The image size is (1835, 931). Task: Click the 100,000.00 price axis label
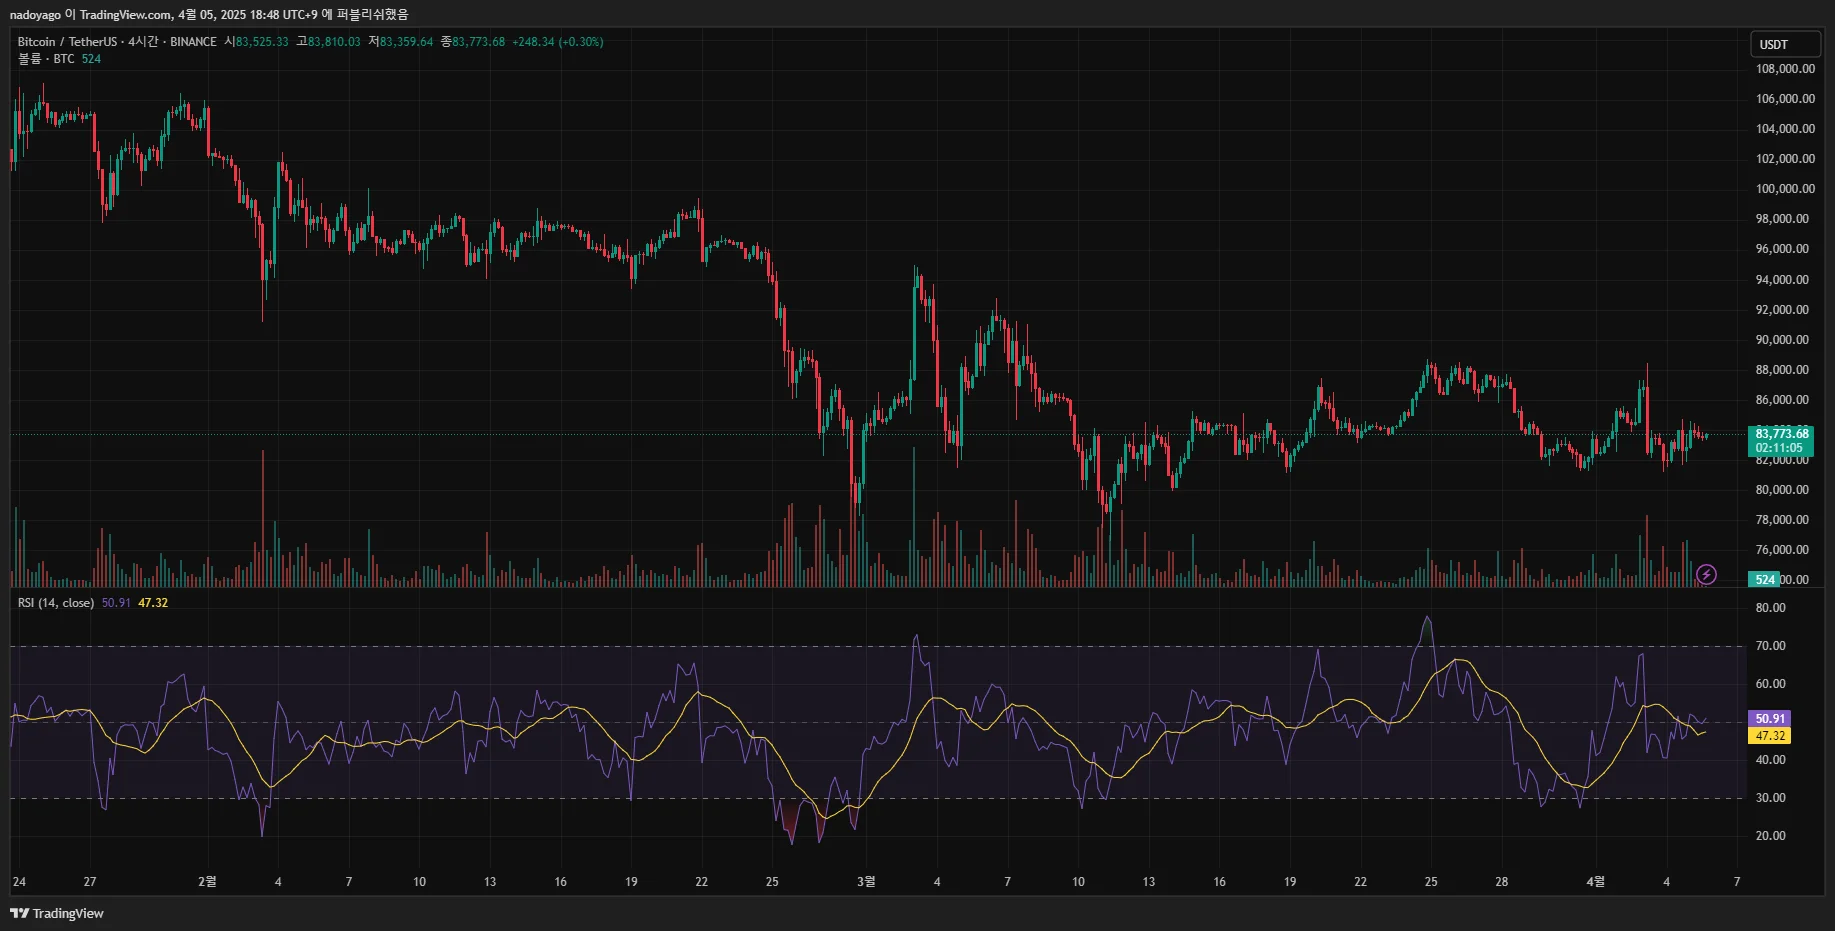(x=1785, y=189)
